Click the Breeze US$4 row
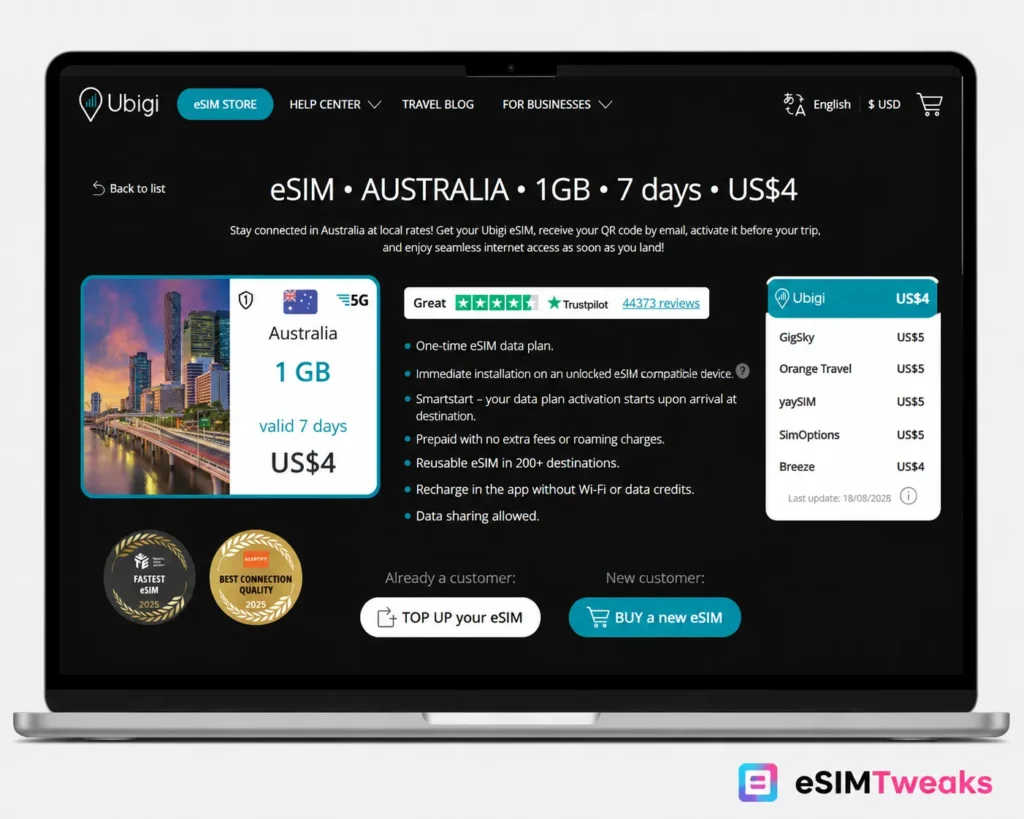The width and height of the screenshot is (1024, 819). click(851, 466)
